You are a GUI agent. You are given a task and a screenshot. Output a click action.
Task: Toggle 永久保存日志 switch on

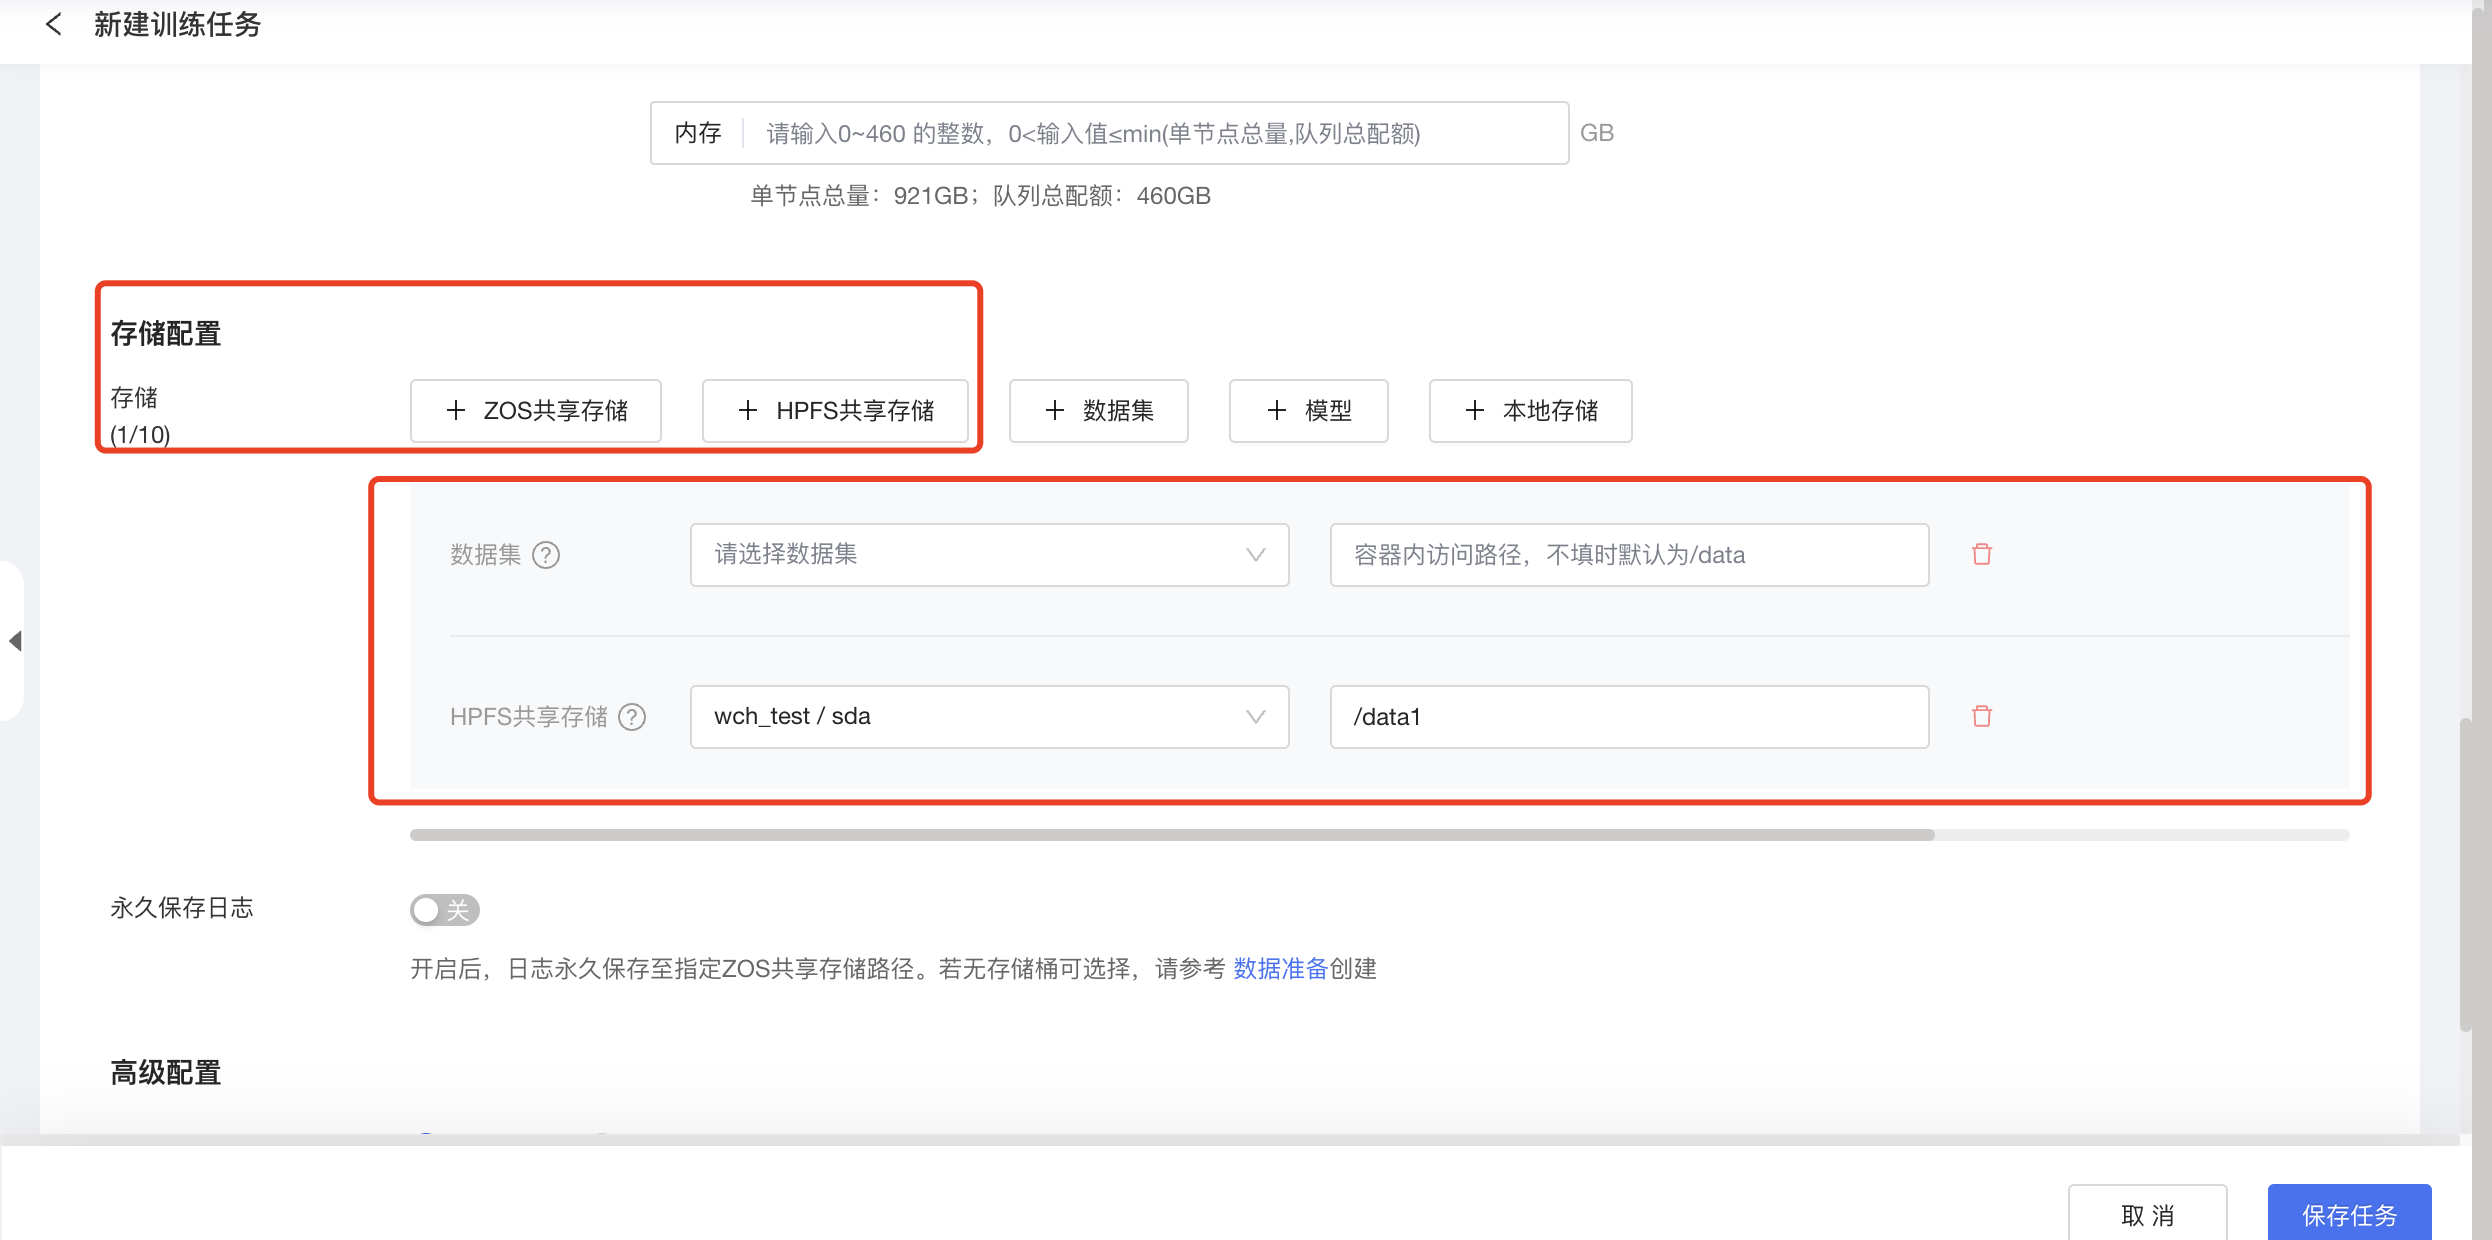445,910
